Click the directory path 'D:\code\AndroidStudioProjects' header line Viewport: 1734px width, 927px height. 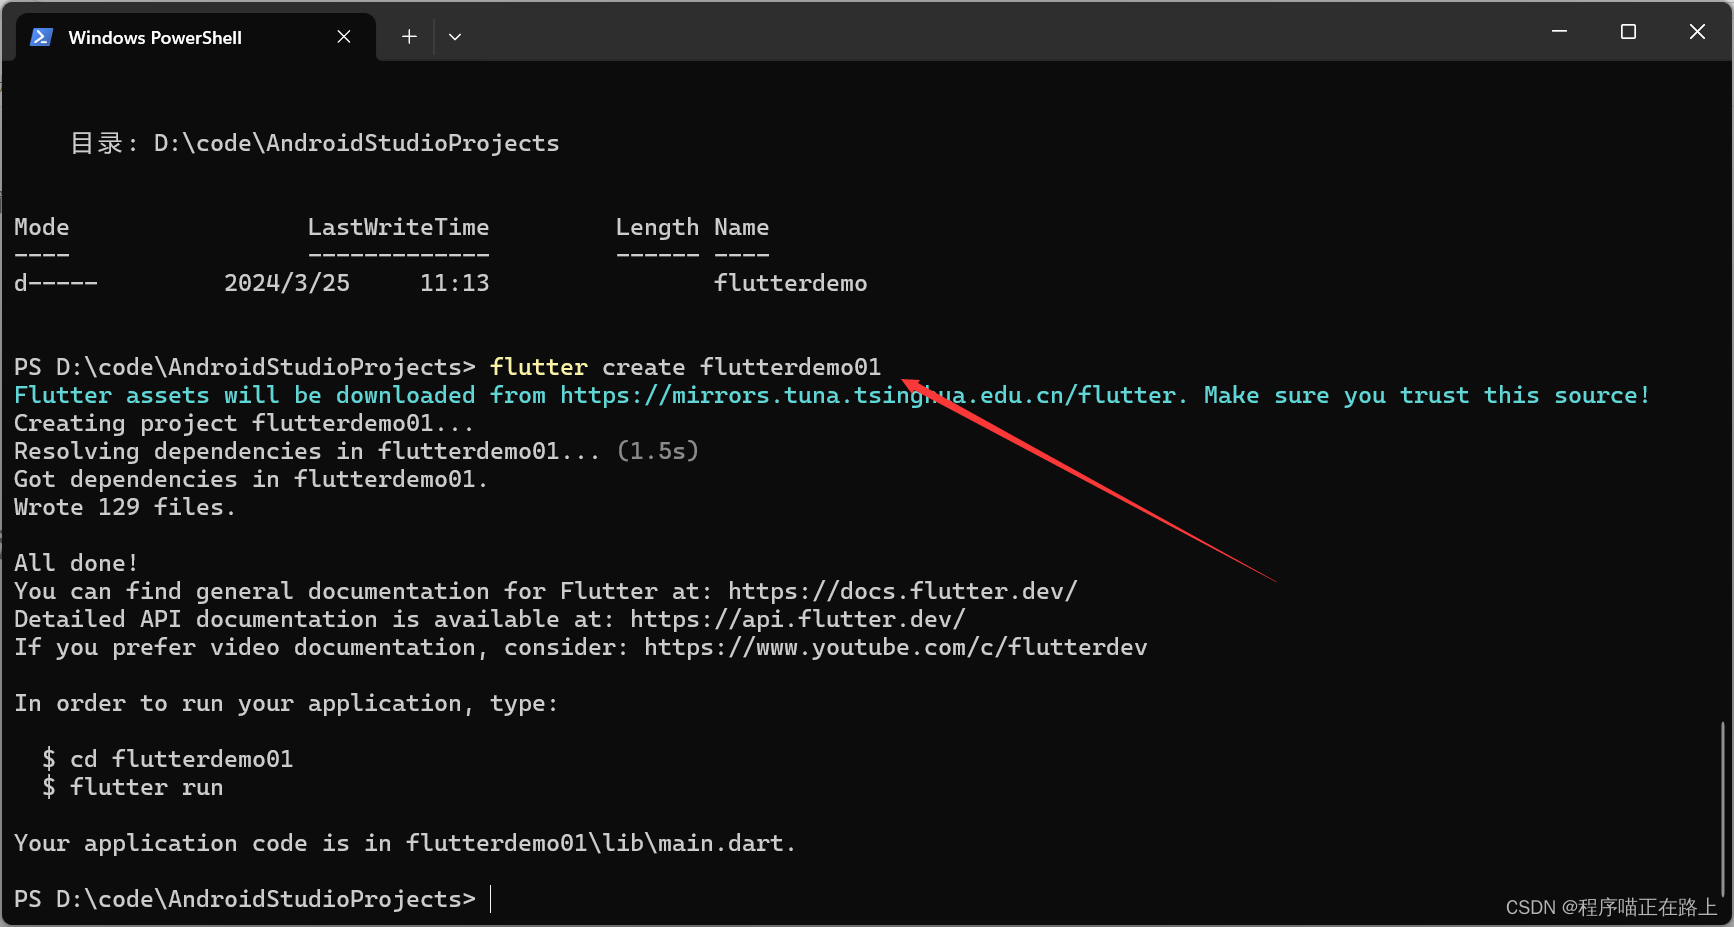tap(314, 144)
